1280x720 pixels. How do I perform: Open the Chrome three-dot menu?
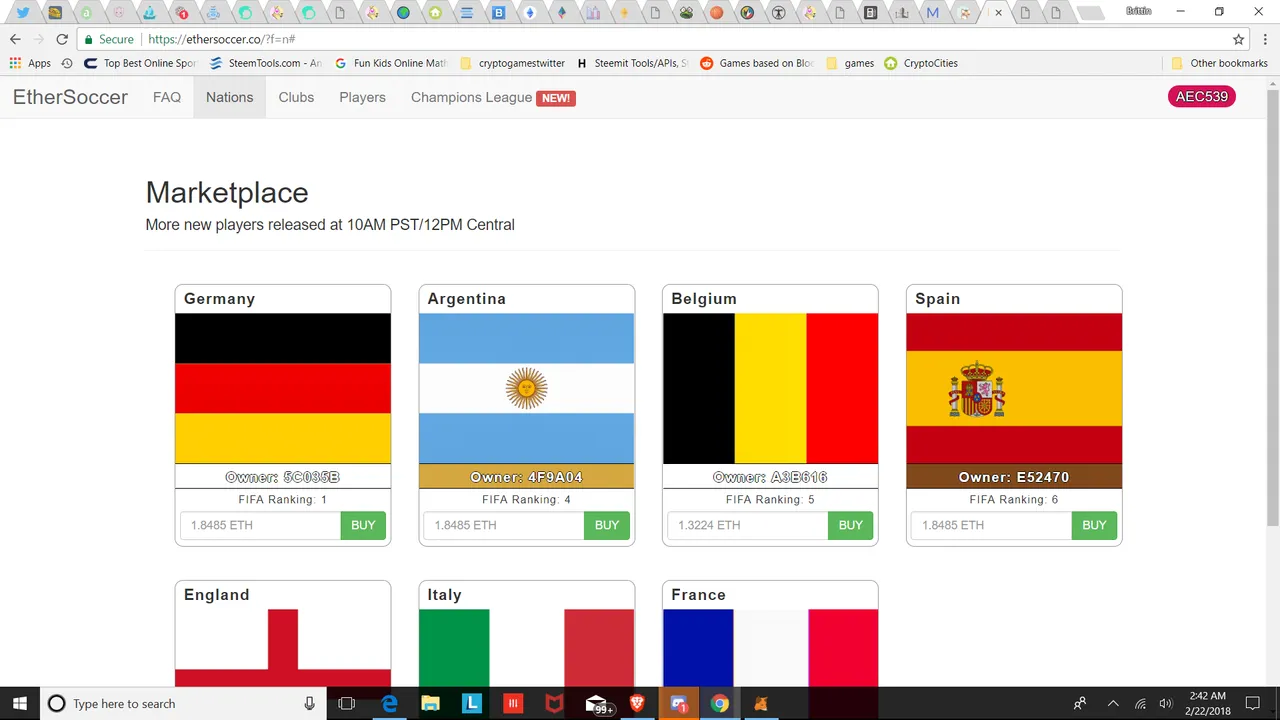click(x=1265, y=39)
